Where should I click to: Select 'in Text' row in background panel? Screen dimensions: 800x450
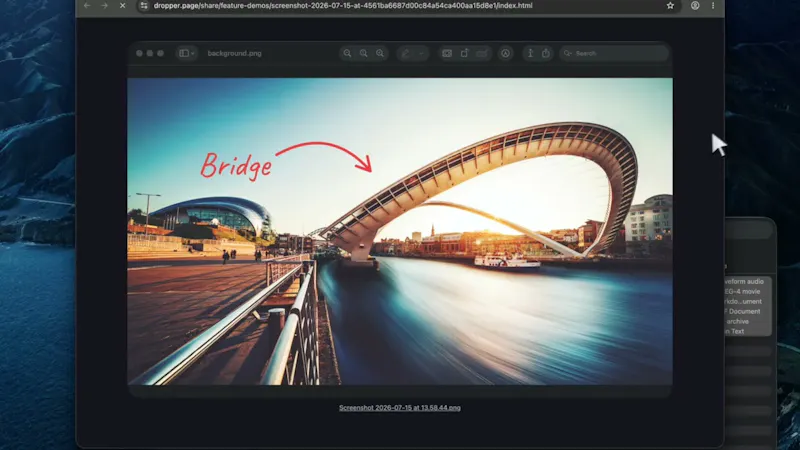click(748, 331)
